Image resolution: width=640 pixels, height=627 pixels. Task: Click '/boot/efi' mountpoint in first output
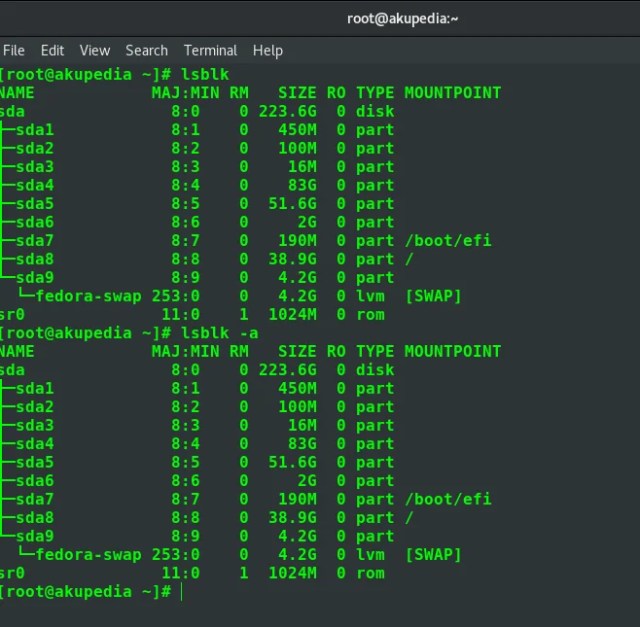448,240
